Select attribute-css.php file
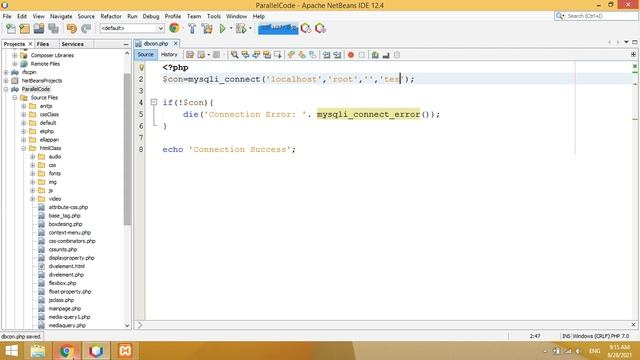 68,207
